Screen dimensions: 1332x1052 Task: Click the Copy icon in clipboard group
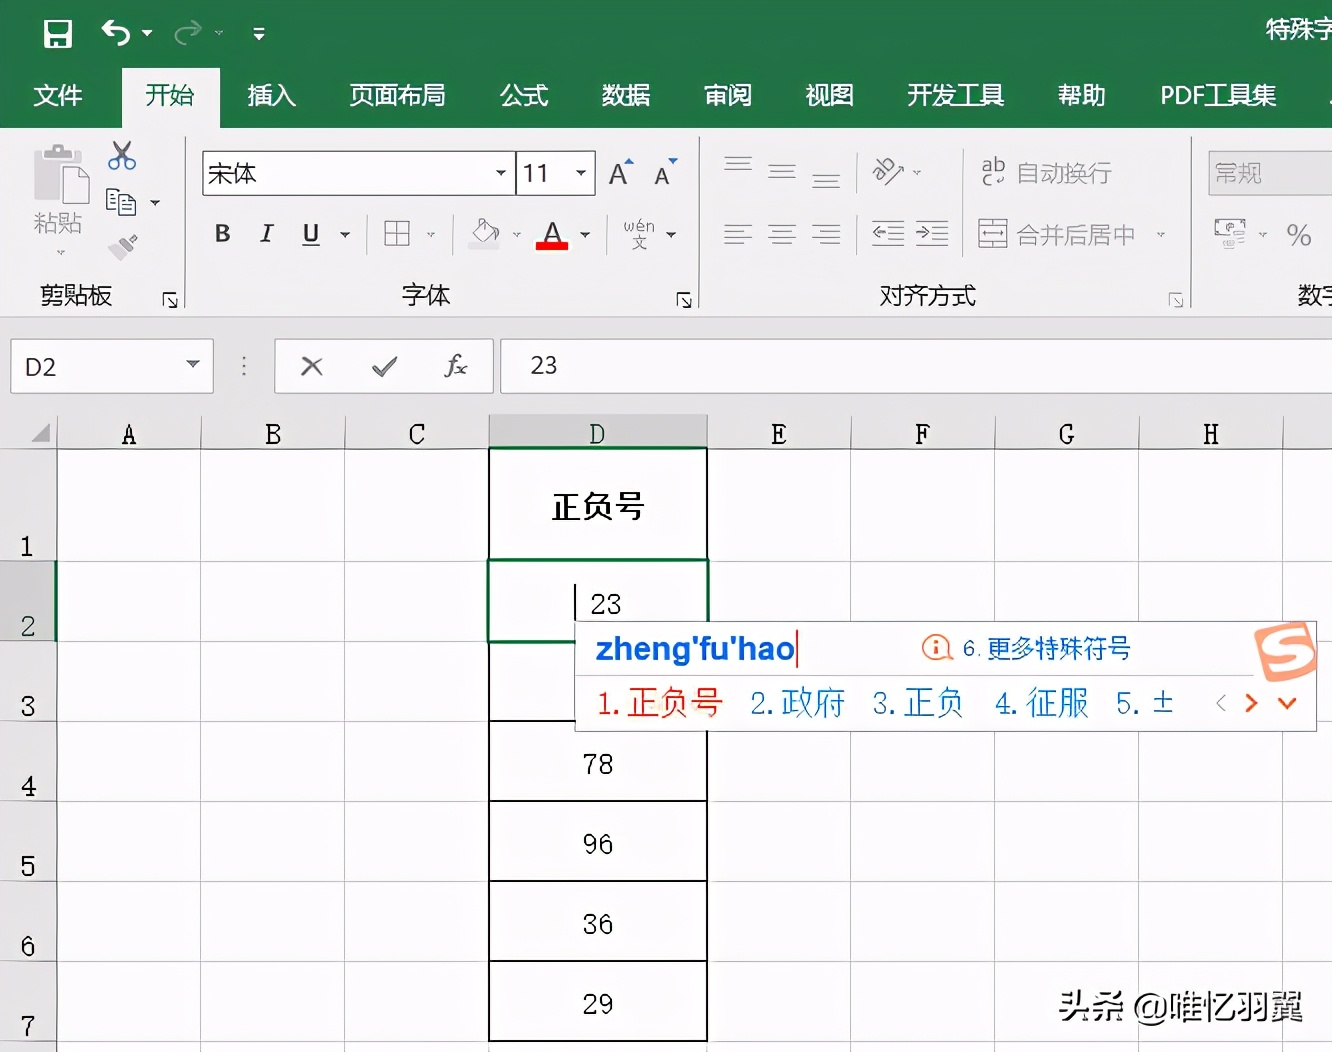(121, 202)
